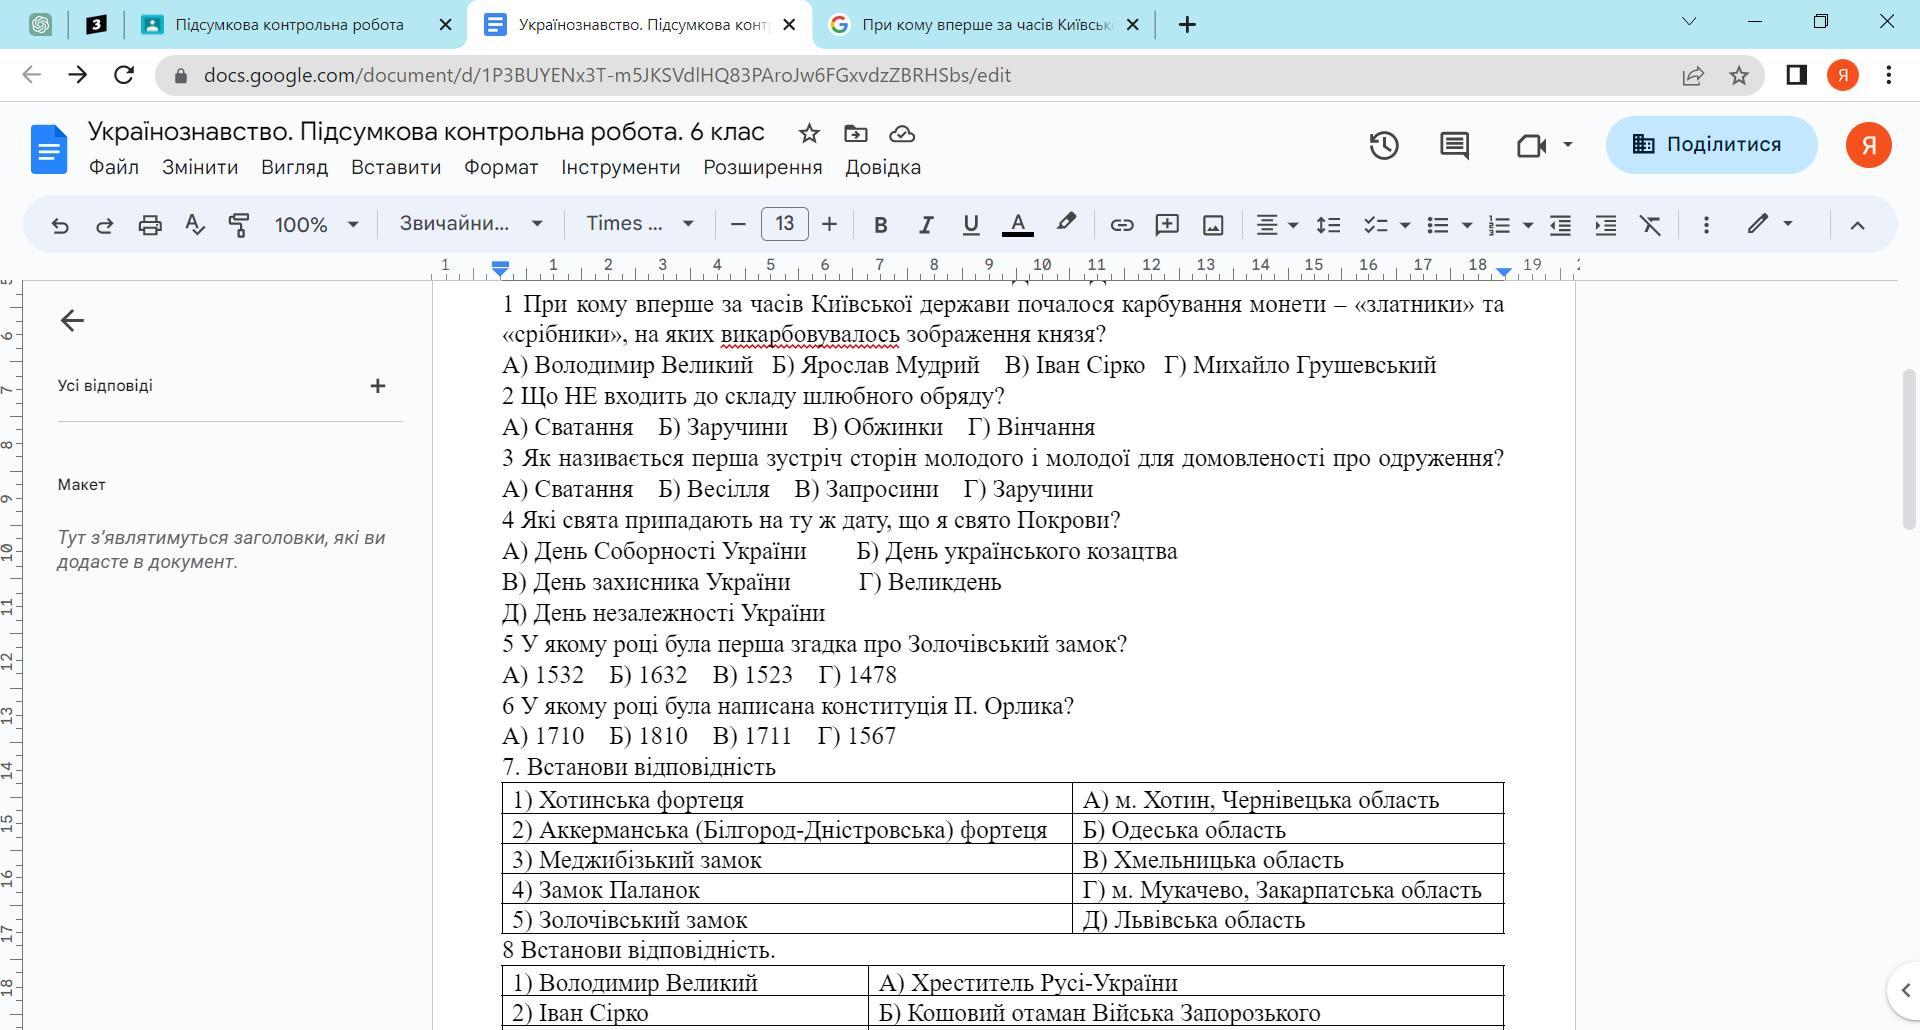Check the cloud document status icon
This screenshot has height=1030, width=1920.
click(x=902, y=134)
